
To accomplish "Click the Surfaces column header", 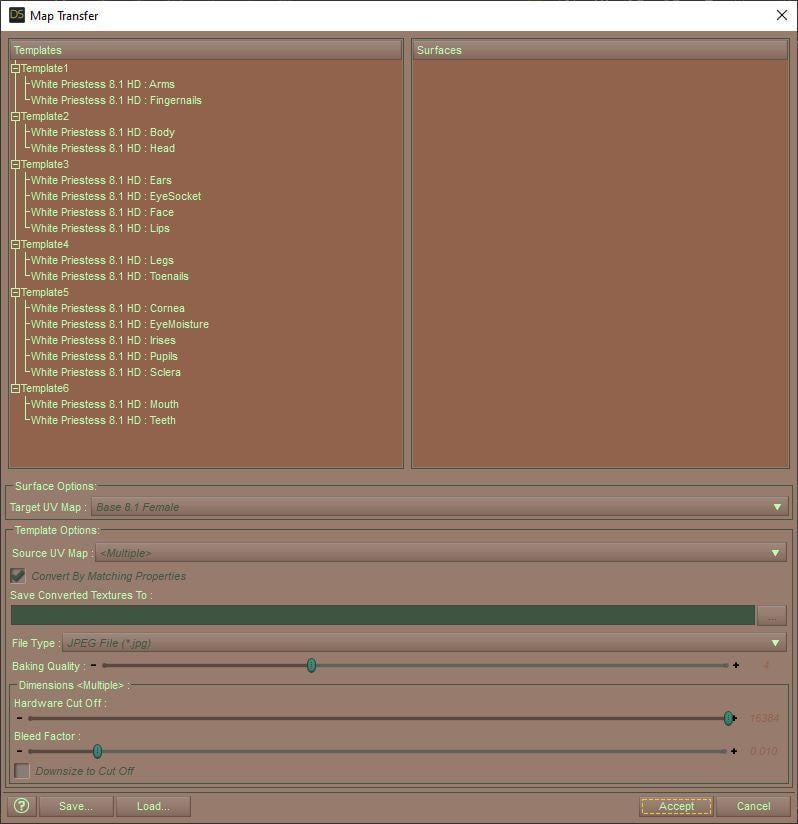I will pos(600,50).
